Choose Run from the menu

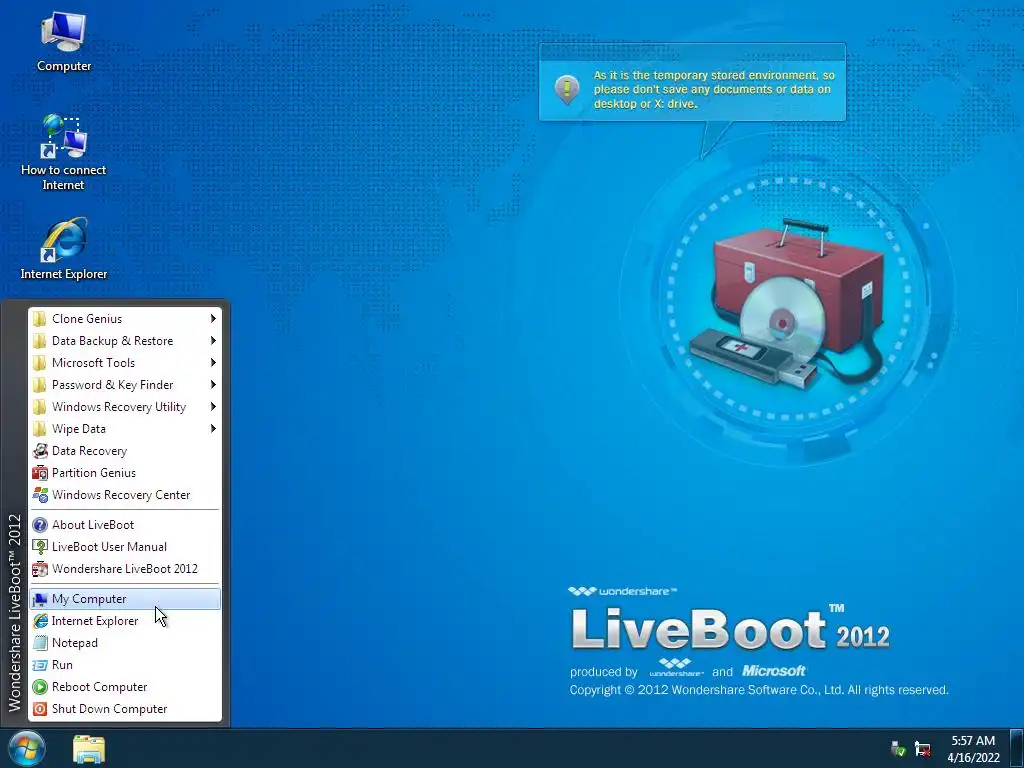tap(125, 665)
